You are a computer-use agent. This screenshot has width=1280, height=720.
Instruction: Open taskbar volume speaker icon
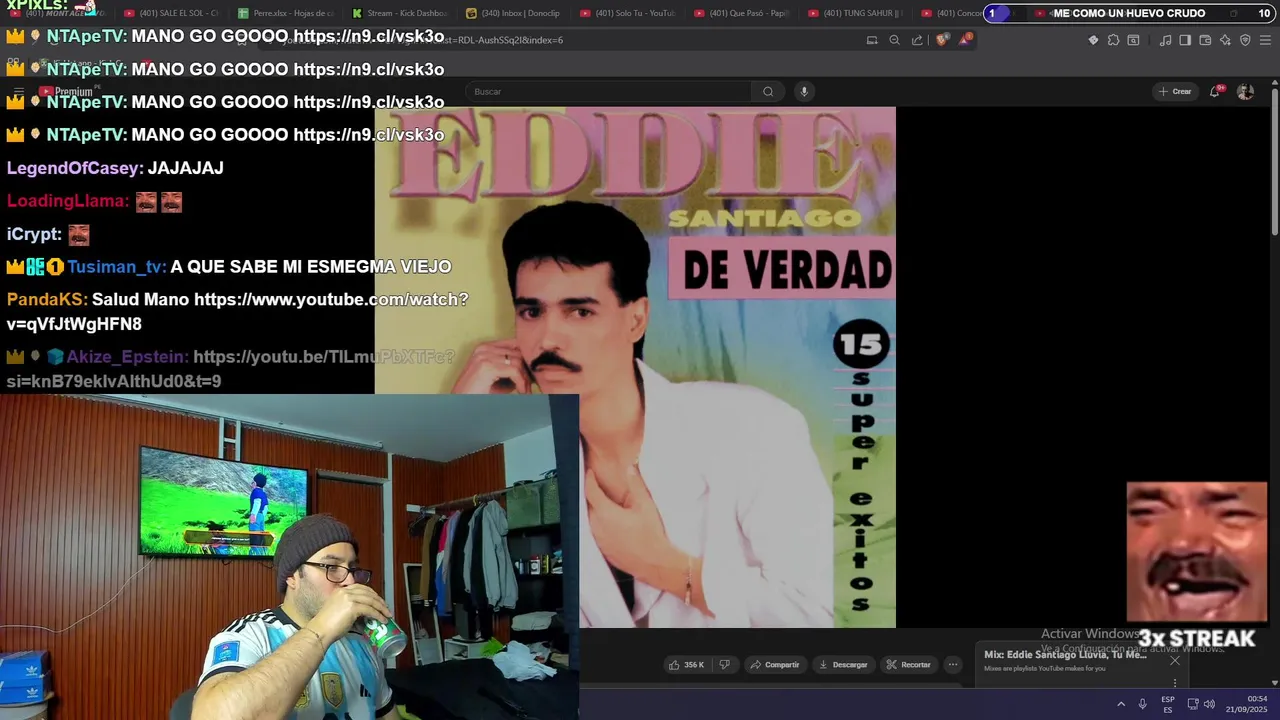click(1209, 704)
